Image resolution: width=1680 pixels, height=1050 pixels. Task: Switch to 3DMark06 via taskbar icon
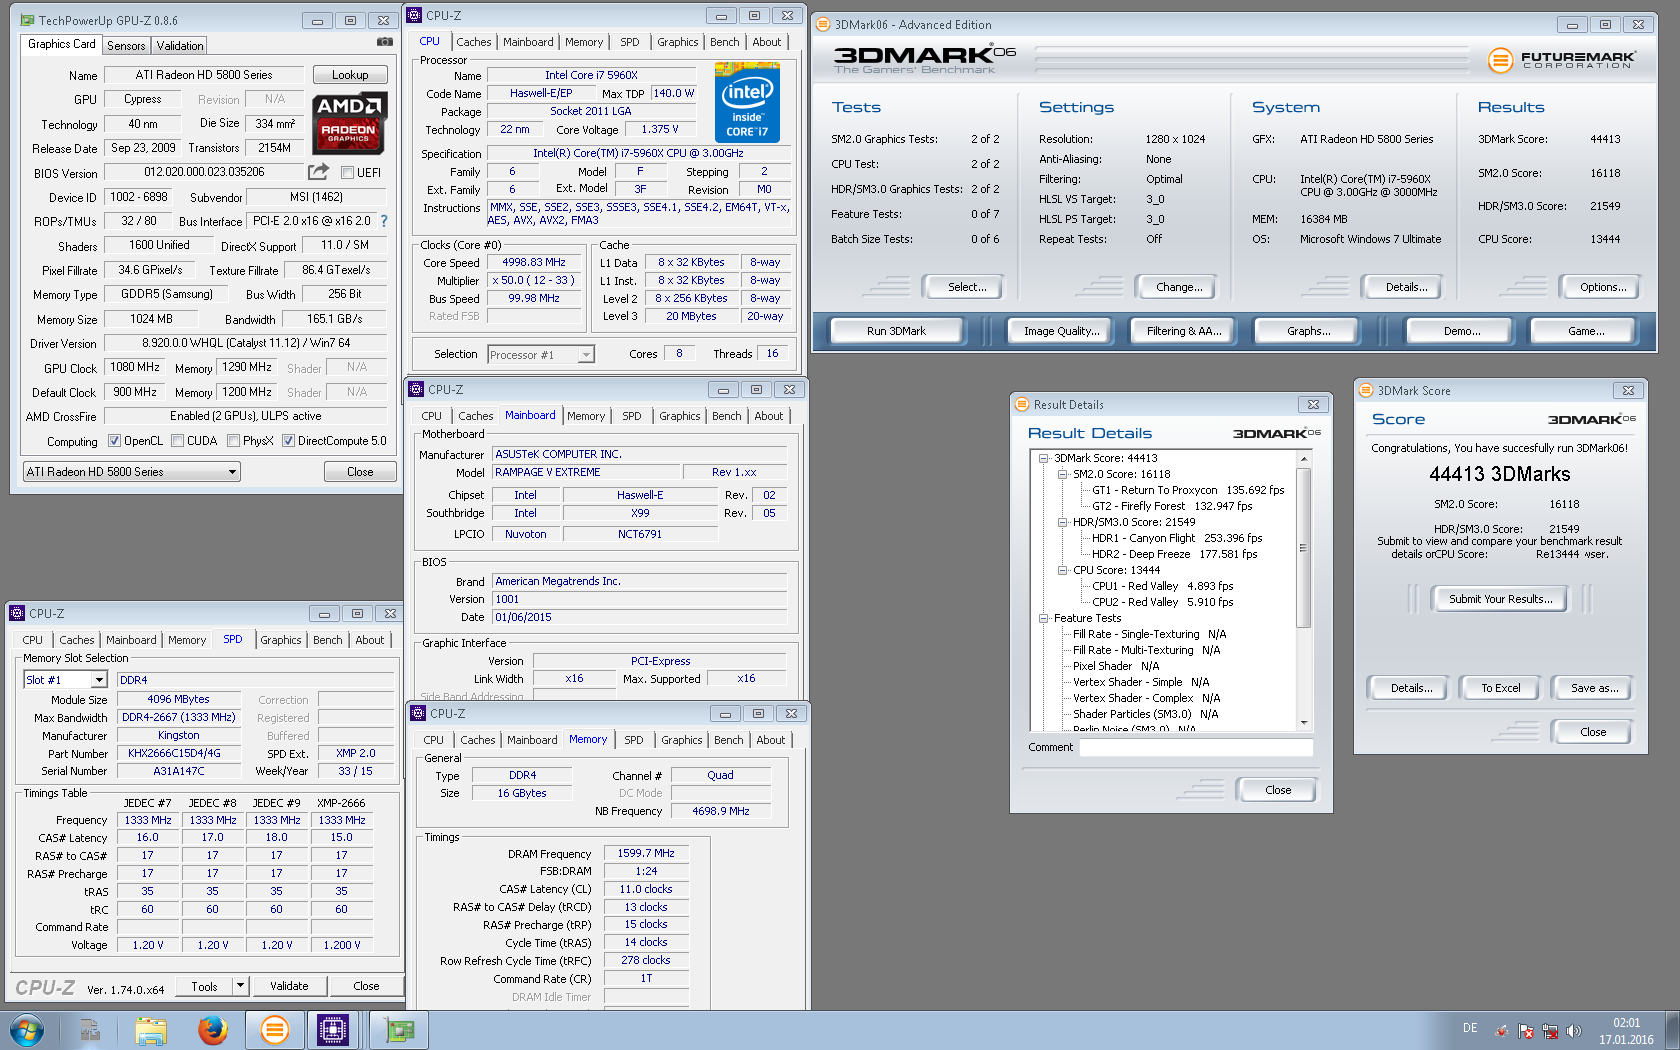coord(274,1030)
